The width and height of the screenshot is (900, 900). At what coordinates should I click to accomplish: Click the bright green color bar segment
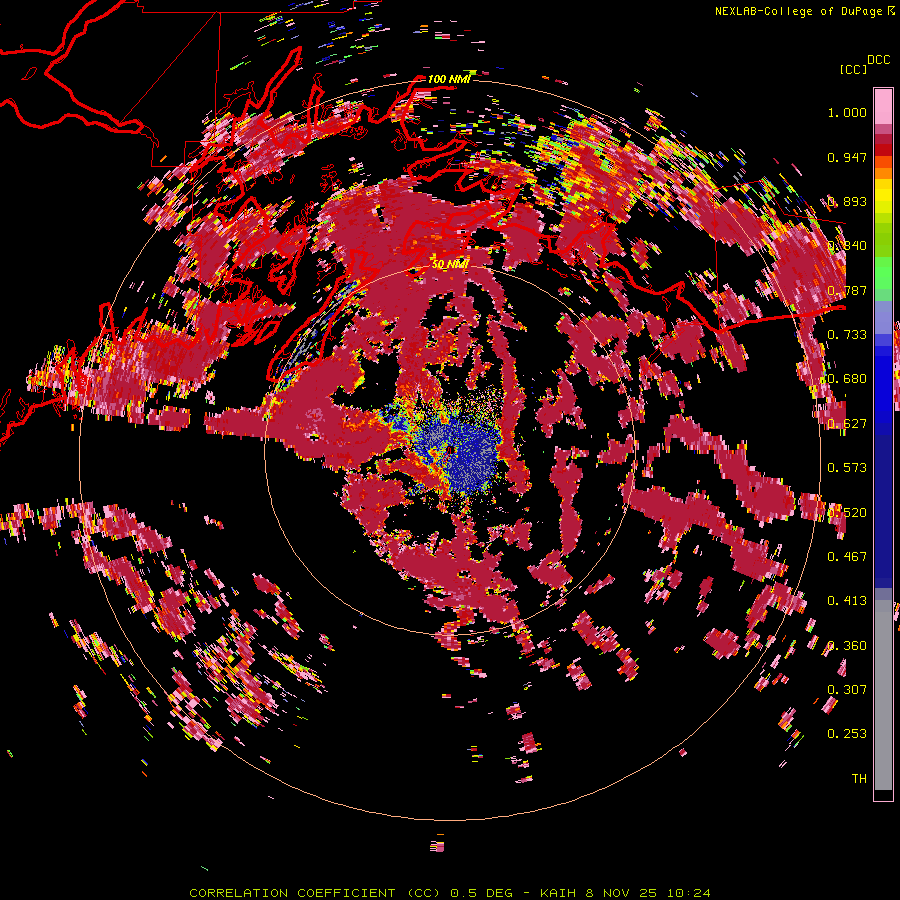(883, 273)
